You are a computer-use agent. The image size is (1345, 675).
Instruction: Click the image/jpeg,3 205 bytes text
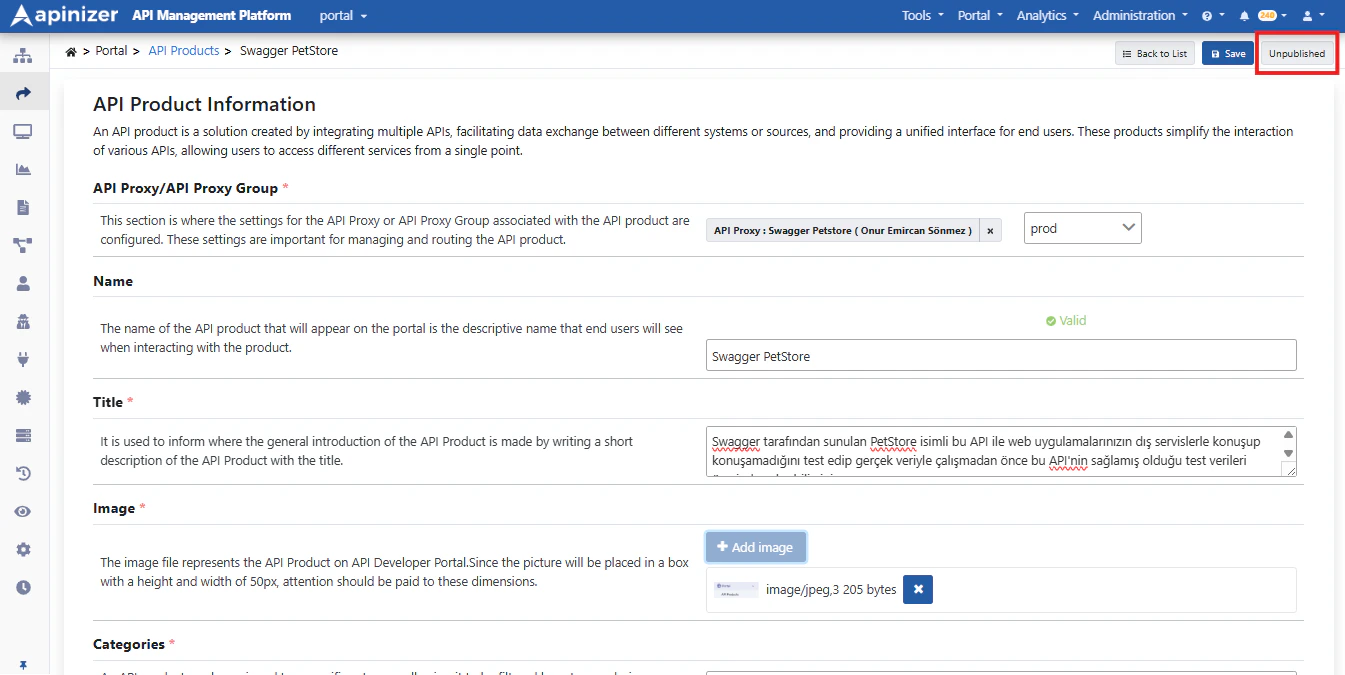tap(831, 590)
